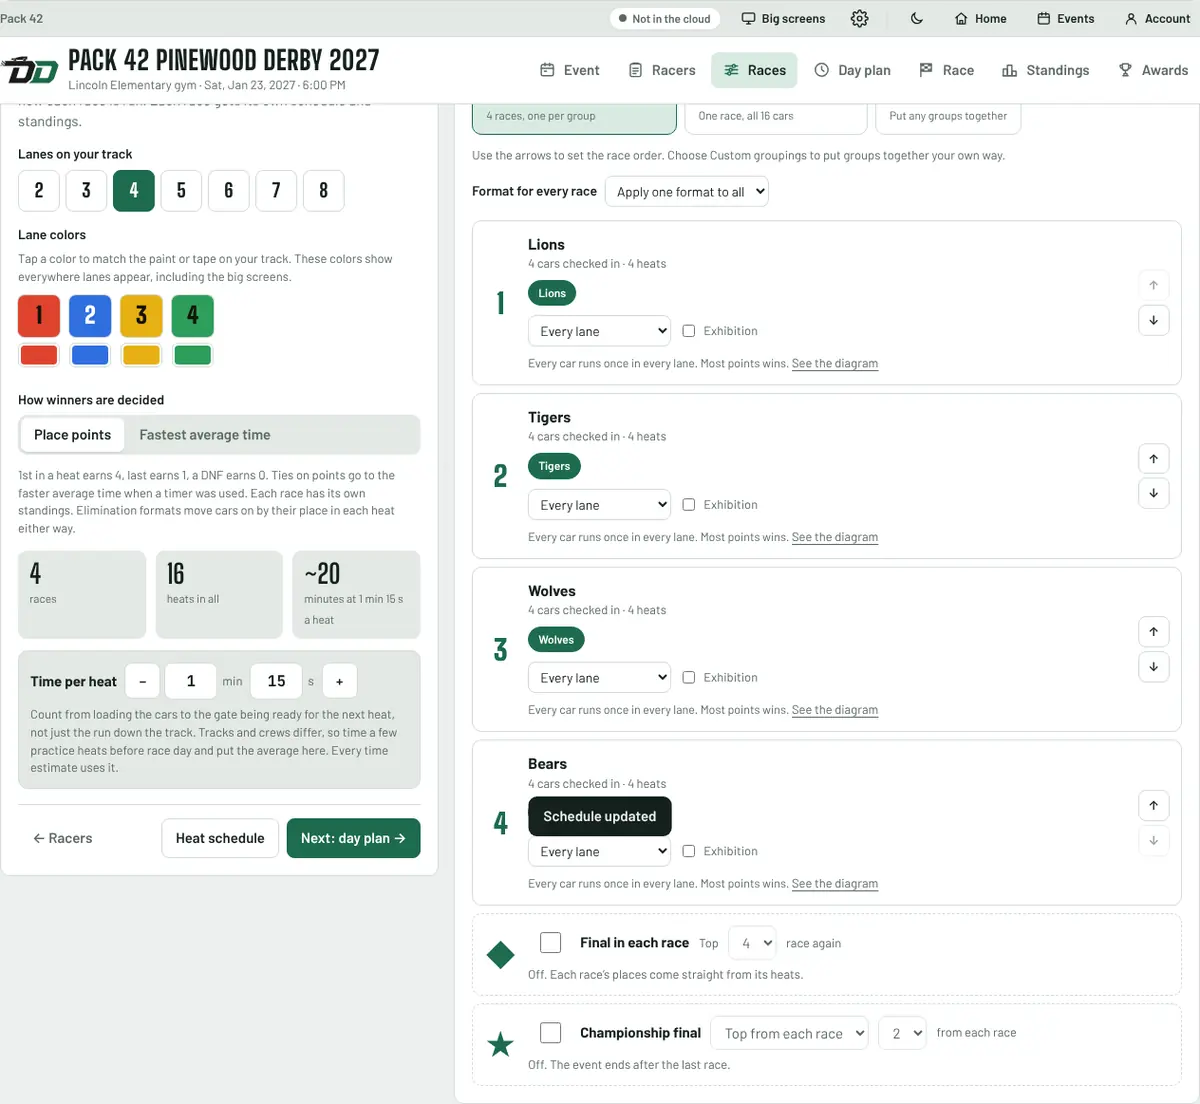Increase time per heat with plus
This screenshot has height=1104, width=1200.
[x=339, y=681]
